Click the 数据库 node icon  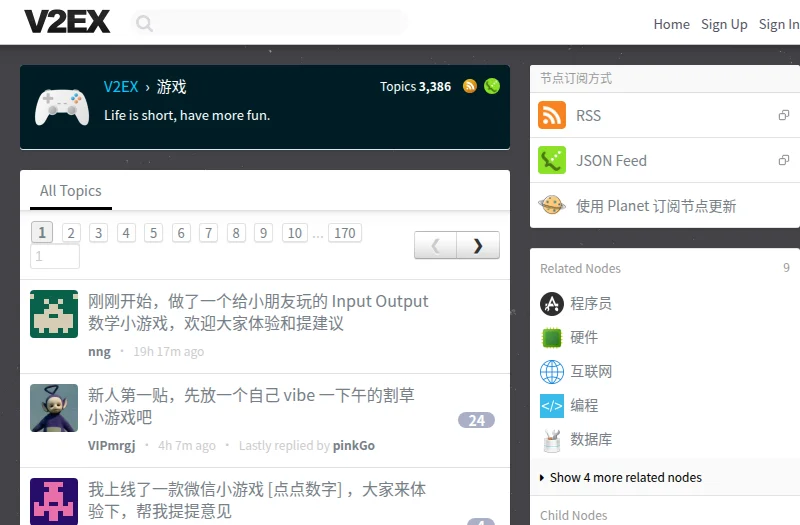(x=552, y=440)
